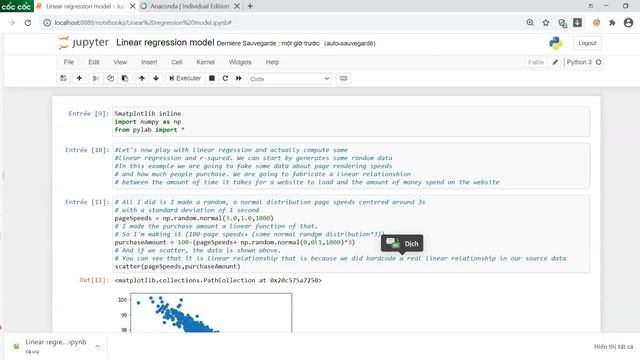The image size is (640, 360).
Task: Click the purchaseAmount assignment code line
Action: (x=235, y=242)
